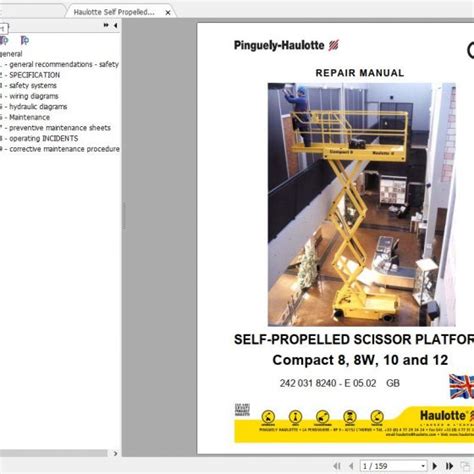This screenshot has width=474, height=474.
Task: Click the 'SELF-PROPELLED SCISSOR PLATFORM' heading
Action: click(354, 339)
